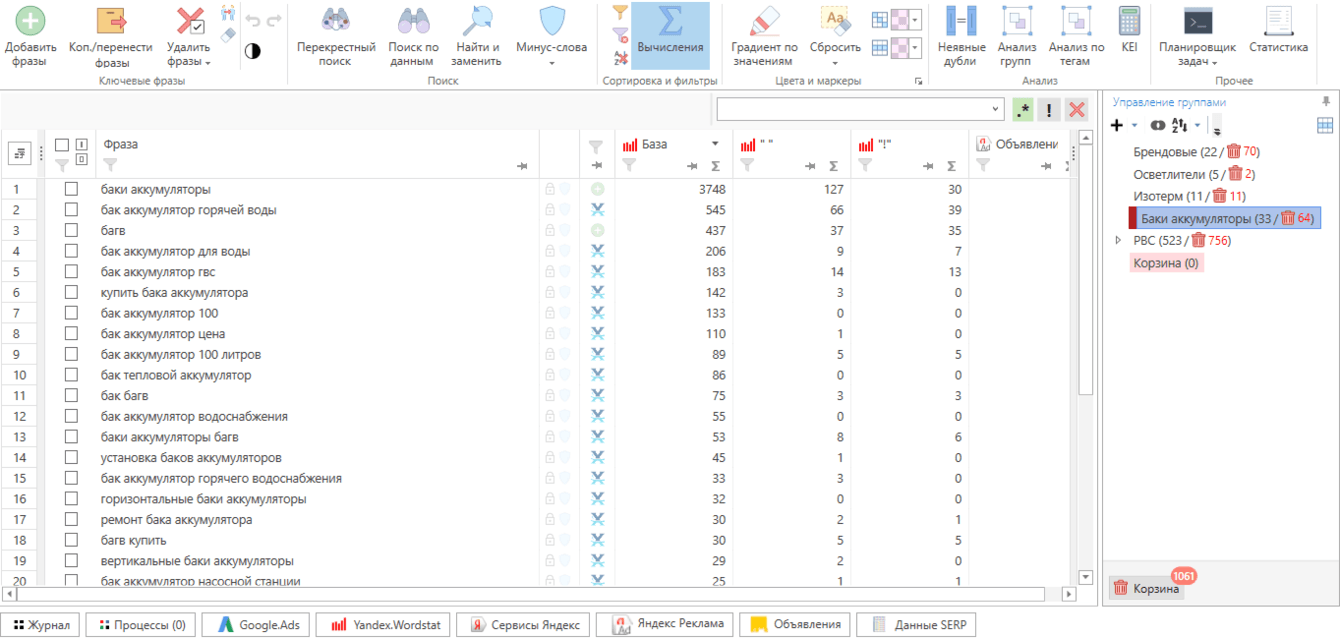The width and height of the screenshot is (1340, 638).
Task: Open the База column dropdown arrow
Action: click(x=715, y=145)
